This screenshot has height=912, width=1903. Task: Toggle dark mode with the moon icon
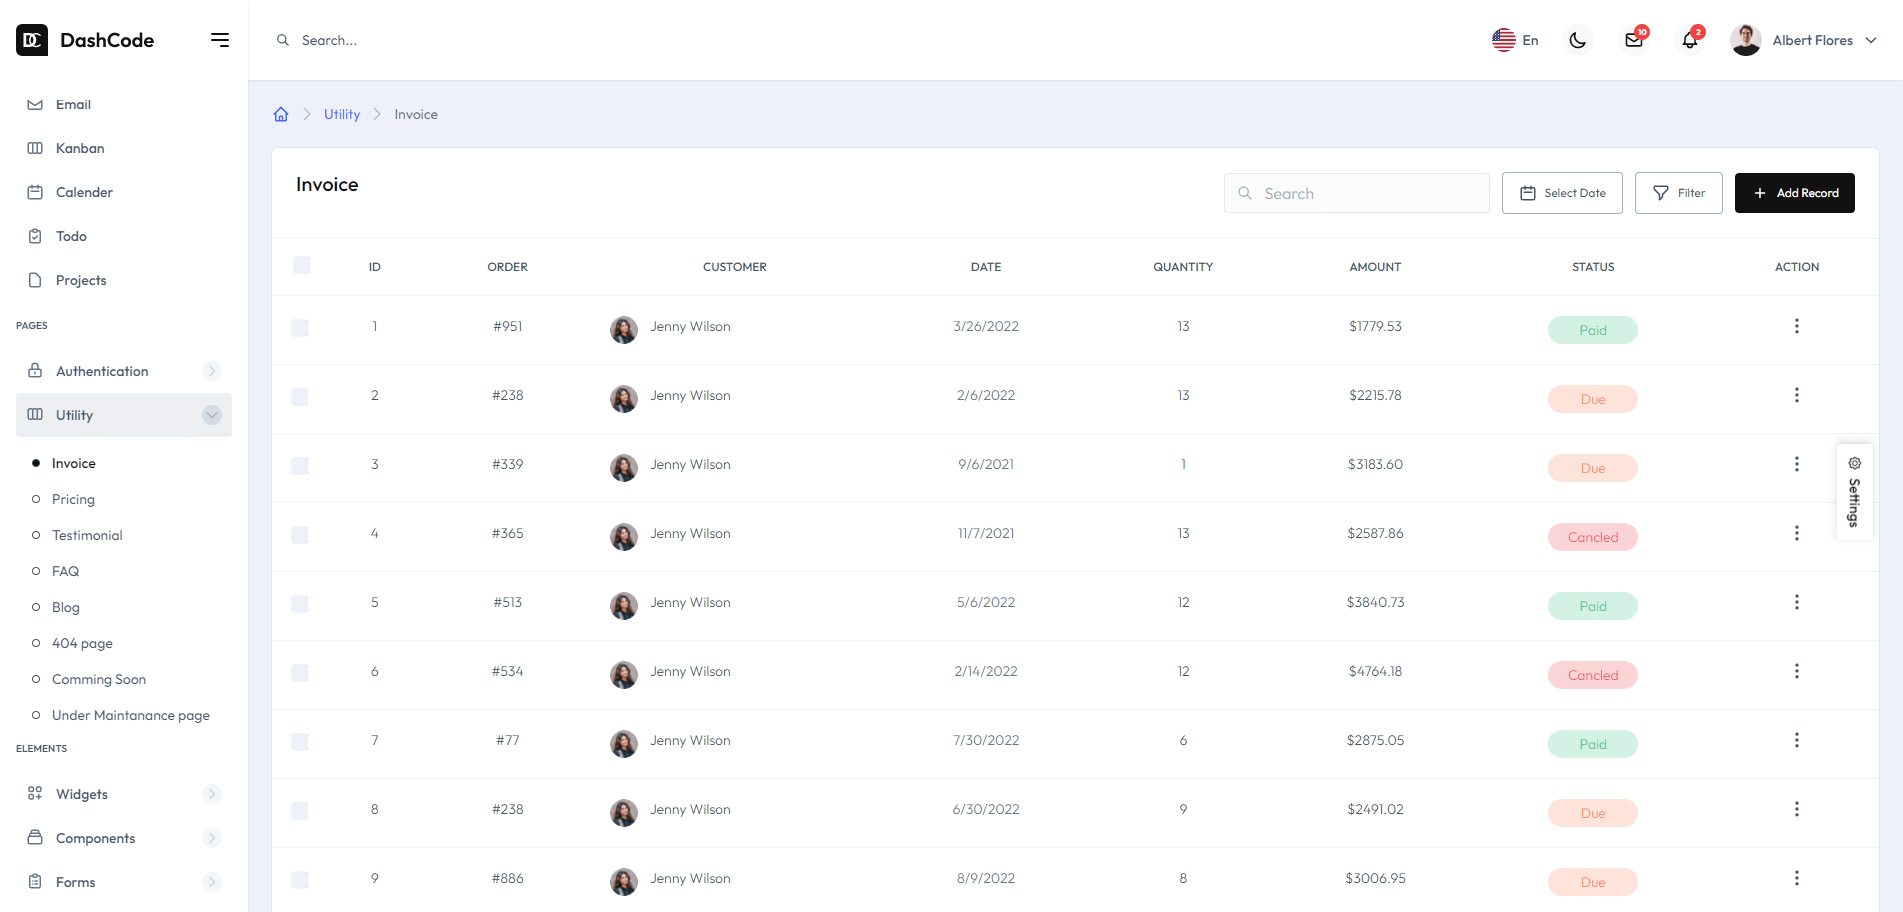(x=1578, y=40)
